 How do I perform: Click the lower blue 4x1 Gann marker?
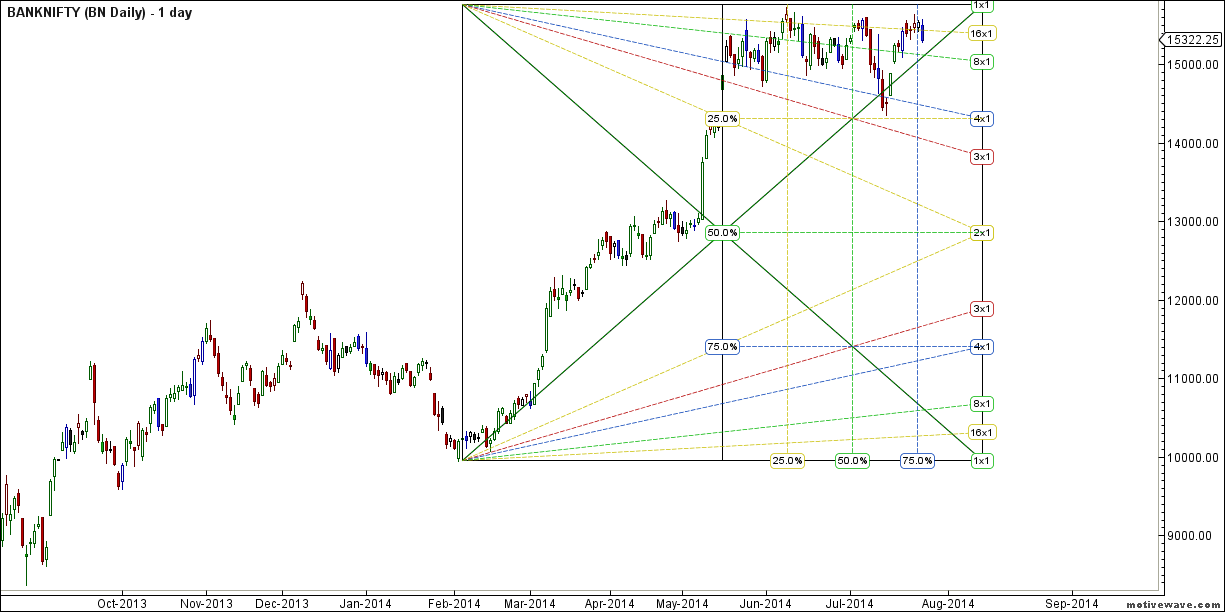981,347
